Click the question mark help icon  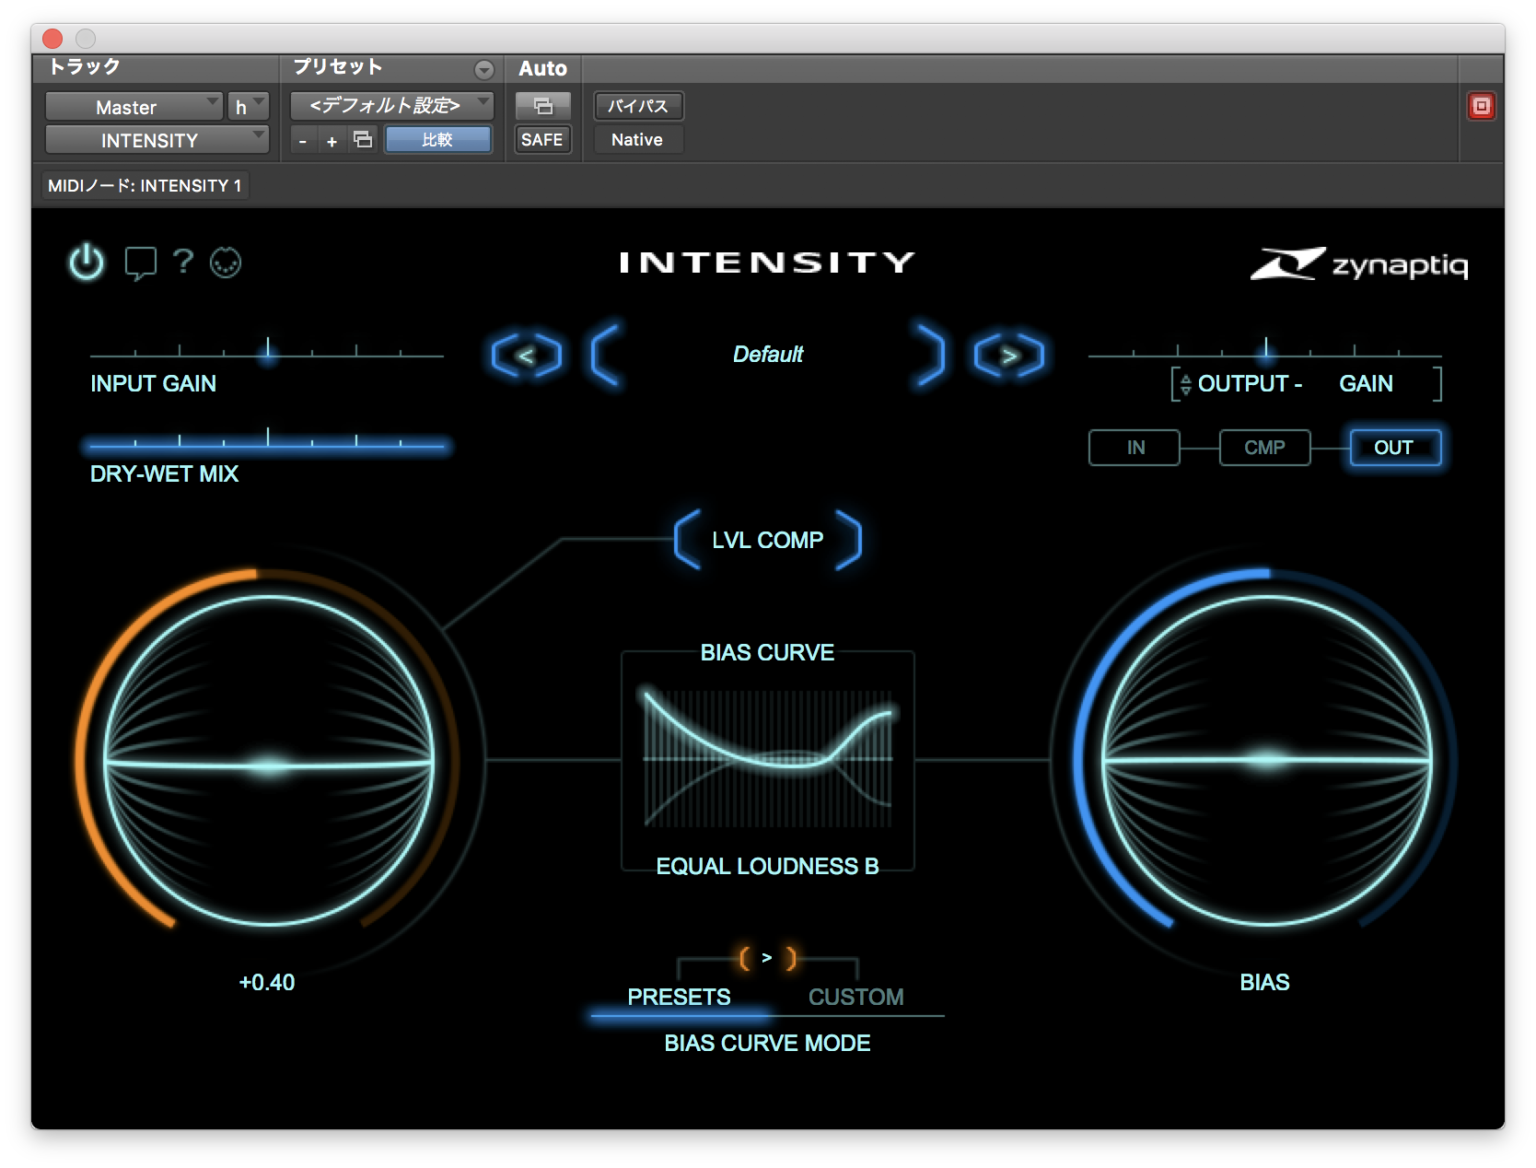point(182,262)
